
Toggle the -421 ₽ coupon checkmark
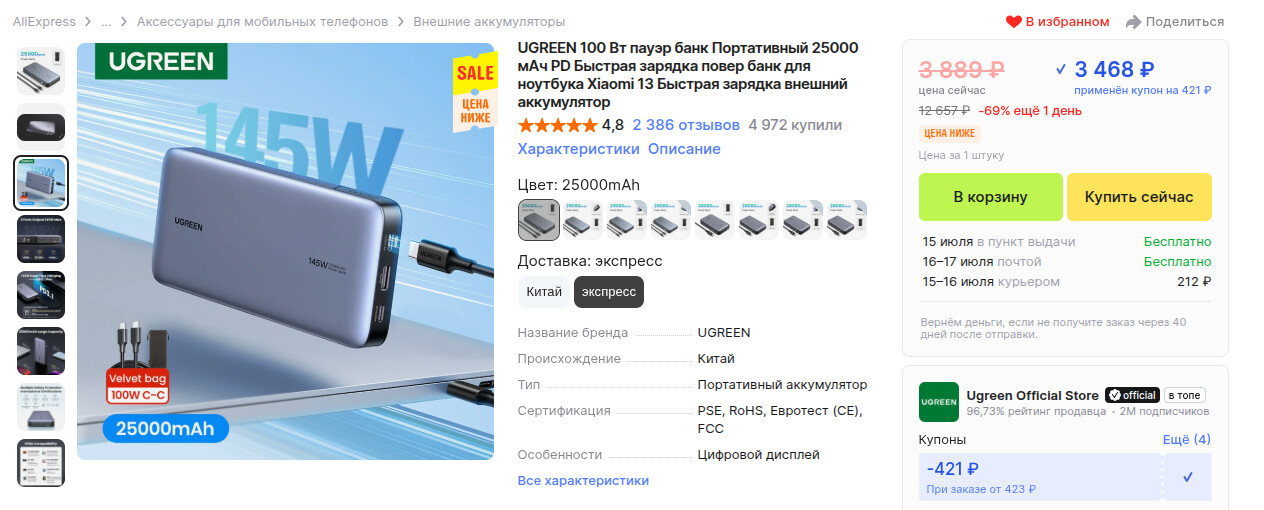(x=1188, y=477)
